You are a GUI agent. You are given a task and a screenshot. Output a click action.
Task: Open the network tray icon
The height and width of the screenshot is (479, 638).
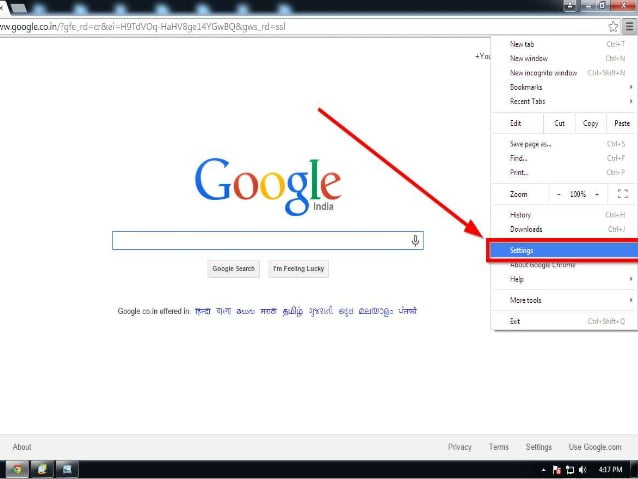[x=570, y=470]
